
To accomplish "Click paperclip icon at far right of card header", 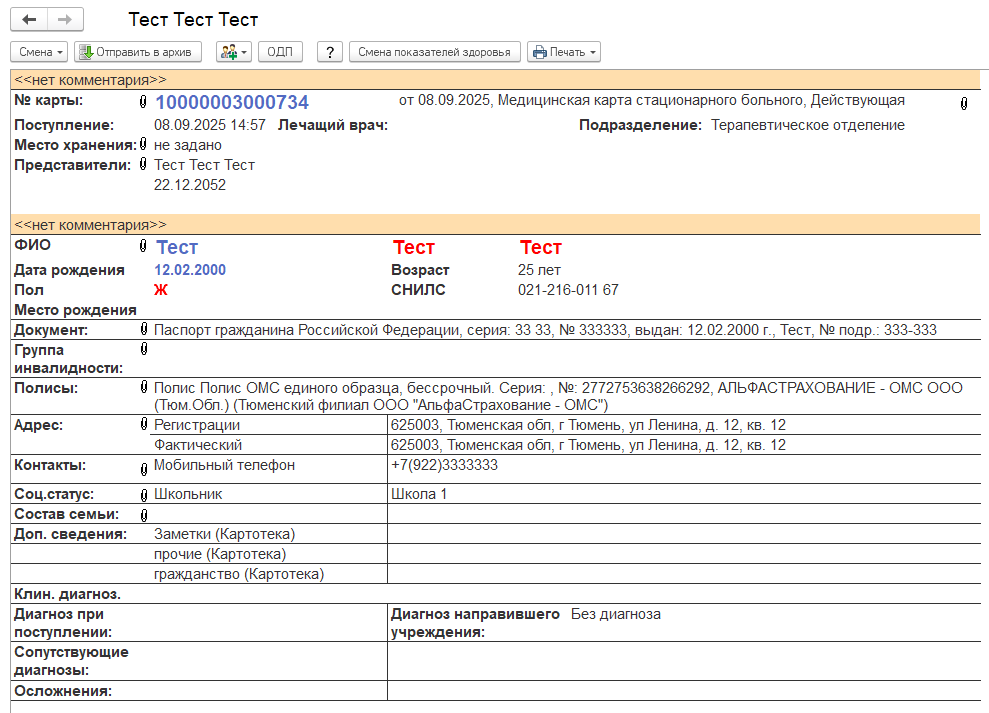I will point(964,103).
